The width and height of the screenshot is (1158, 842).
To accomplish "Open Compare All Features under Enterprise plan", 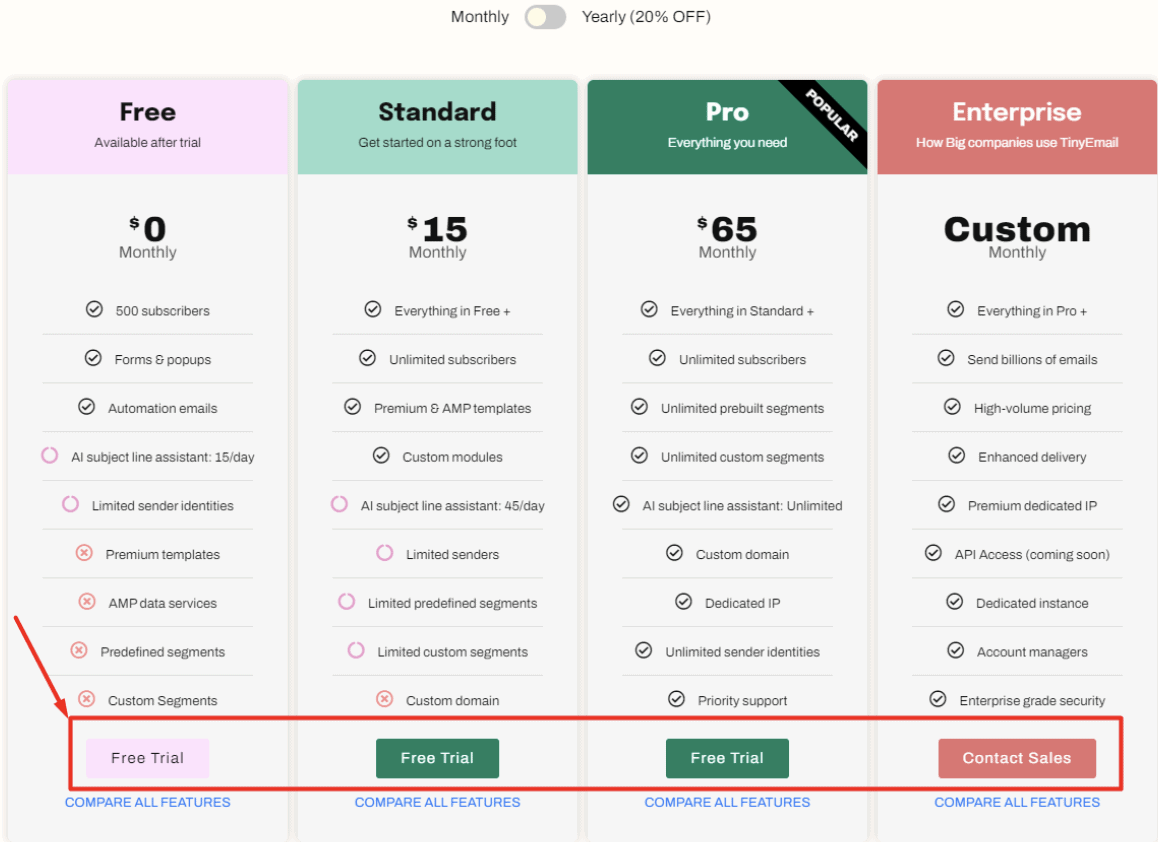I will (x=1017, y=802).
